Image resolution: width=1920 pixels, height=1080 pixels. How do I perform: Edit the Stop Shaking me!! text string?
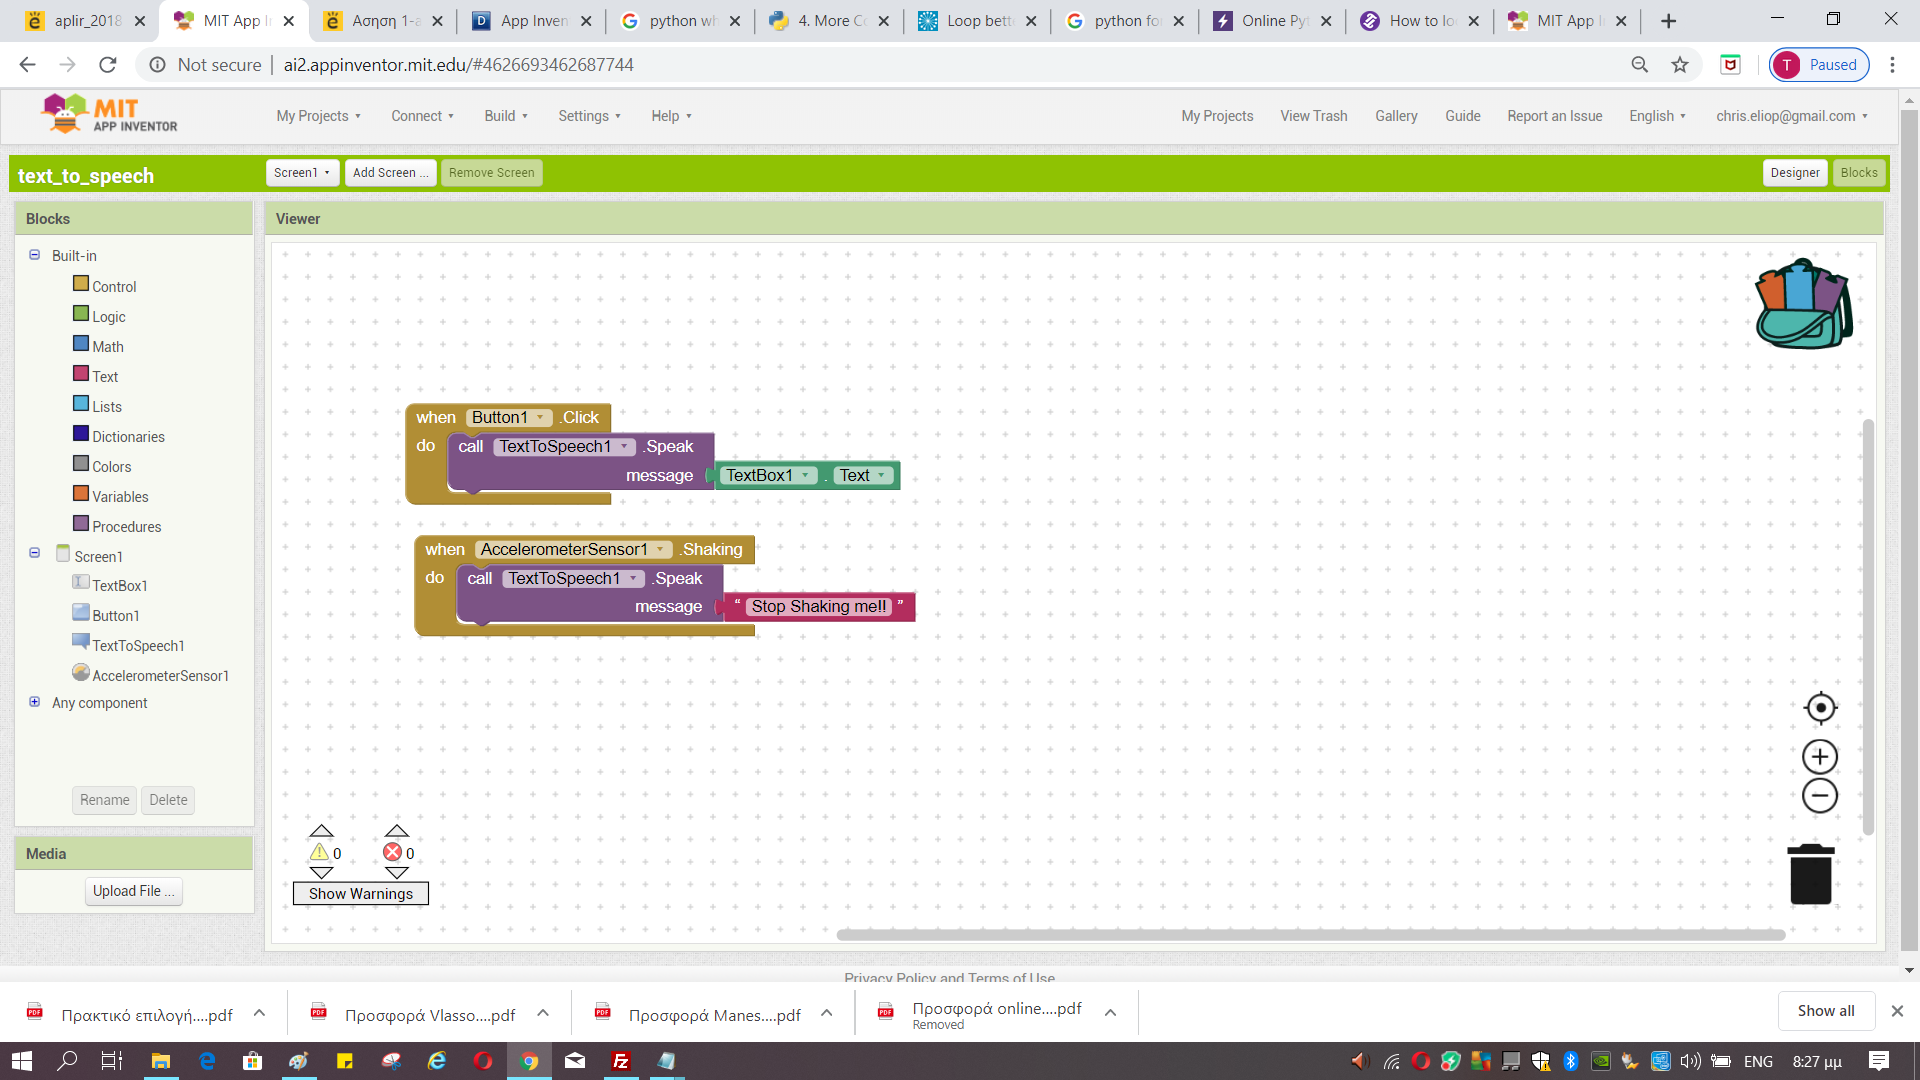[818, 607]
